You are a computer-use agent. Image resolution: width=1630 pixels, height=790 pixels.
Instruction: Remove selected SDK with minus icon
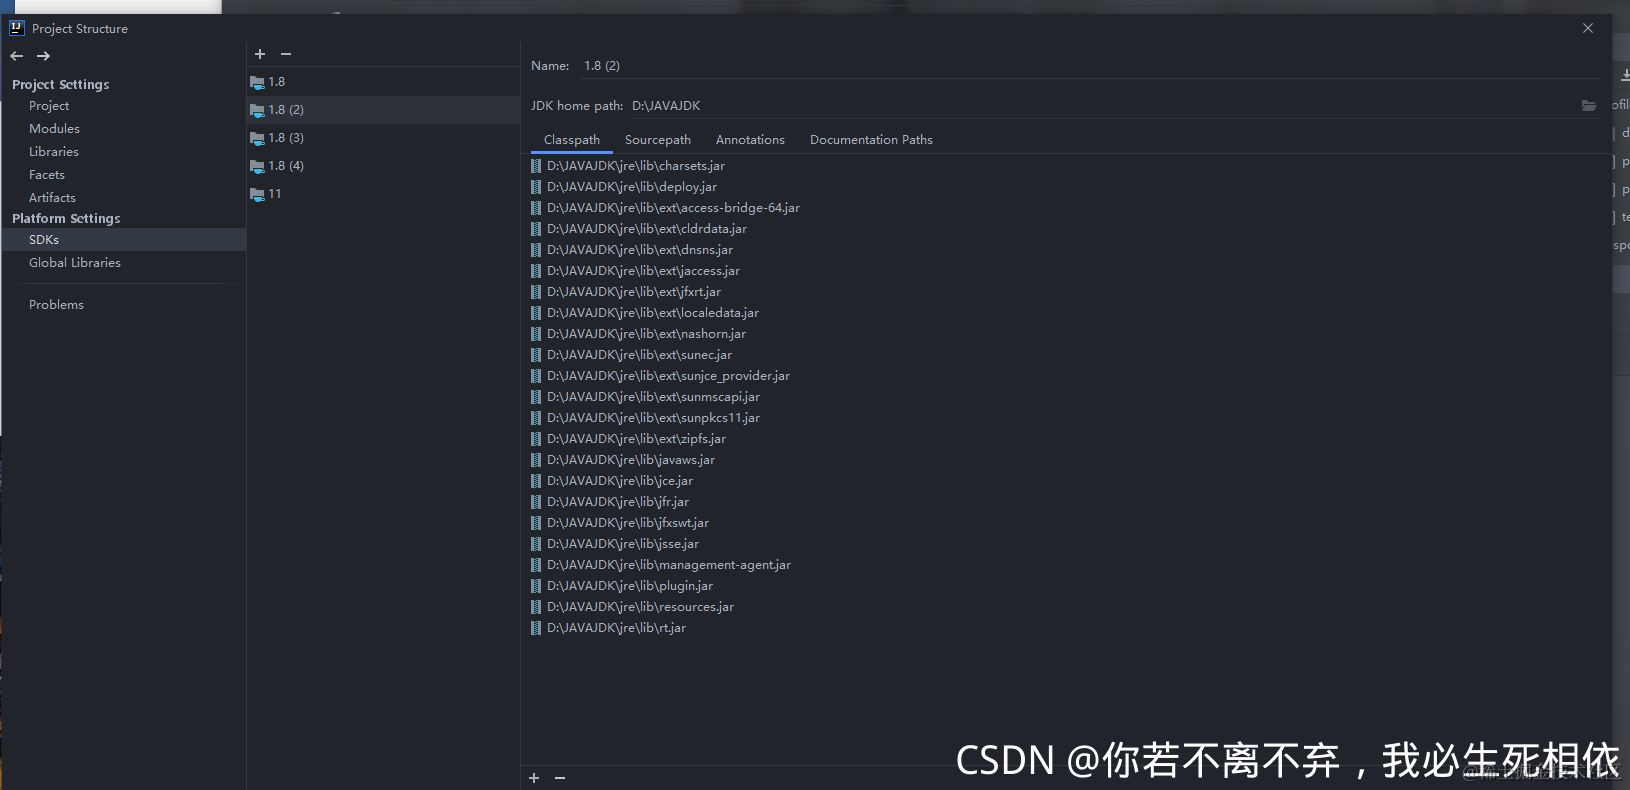[286, 54]
